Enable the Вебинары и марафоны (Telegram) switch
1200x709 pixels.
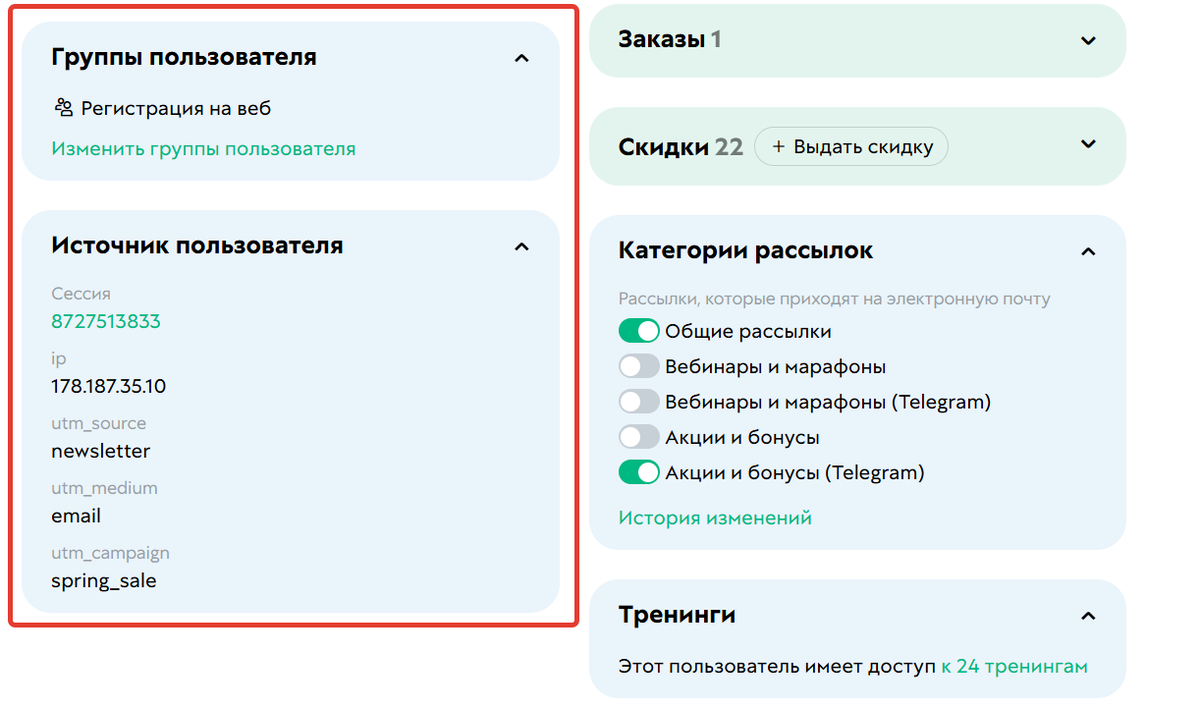638,401
